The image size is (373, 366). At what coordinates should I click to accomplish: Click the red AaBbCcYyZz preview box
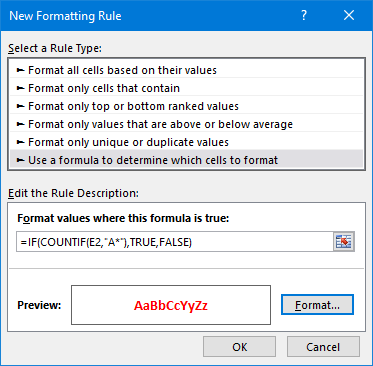tap(171, 305)
